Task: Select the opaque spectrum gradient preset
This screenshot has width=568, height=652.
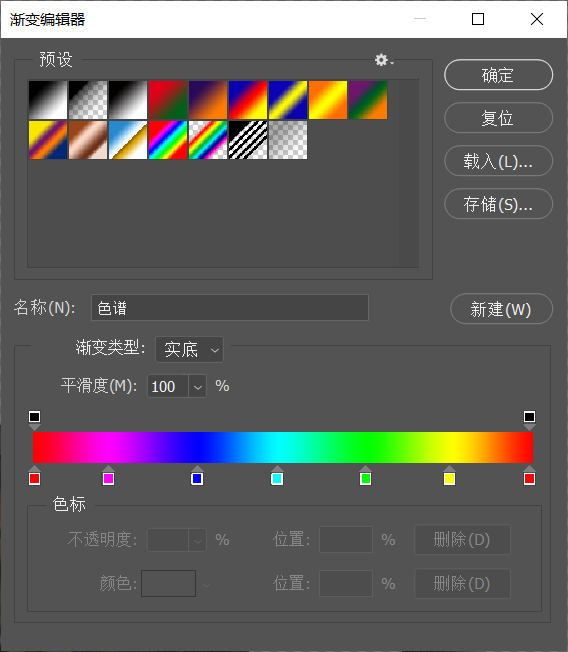Action: 168,140
